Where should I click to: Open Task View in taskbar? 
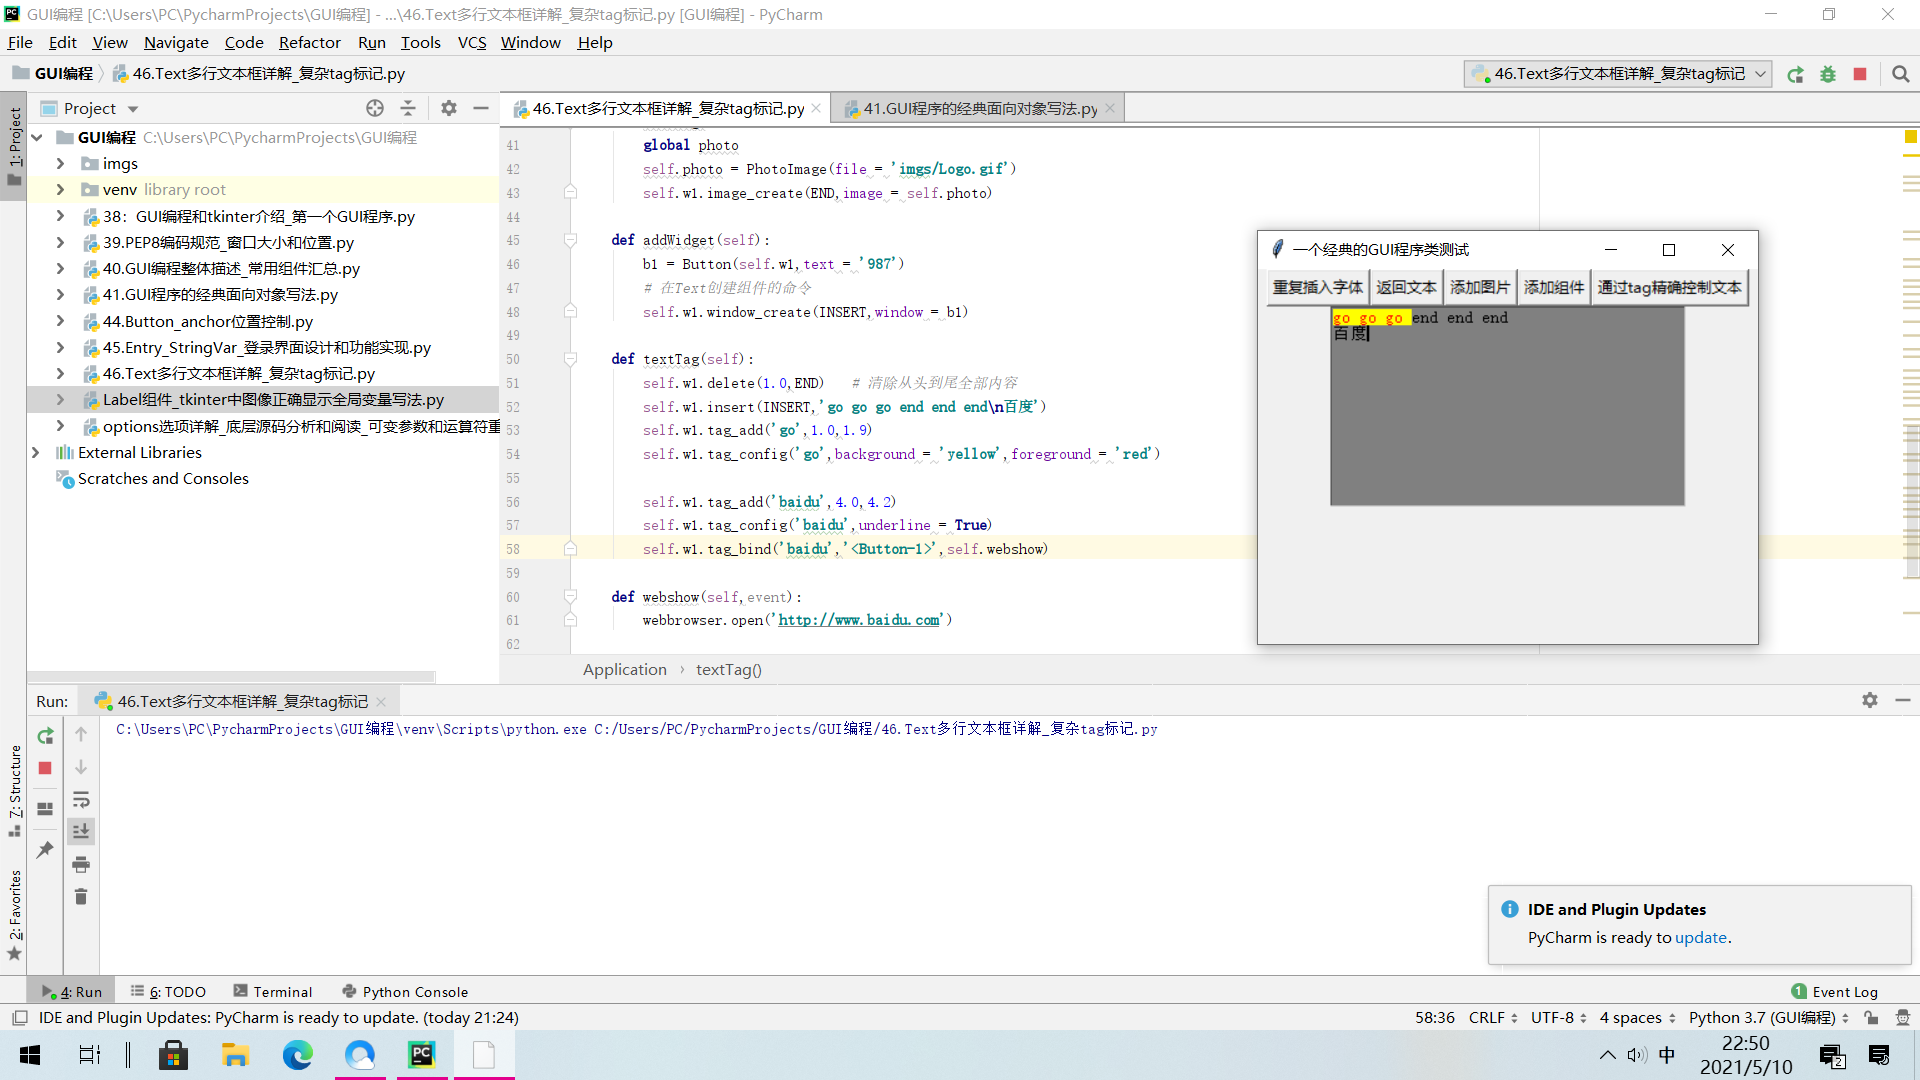pos(90,1055)
